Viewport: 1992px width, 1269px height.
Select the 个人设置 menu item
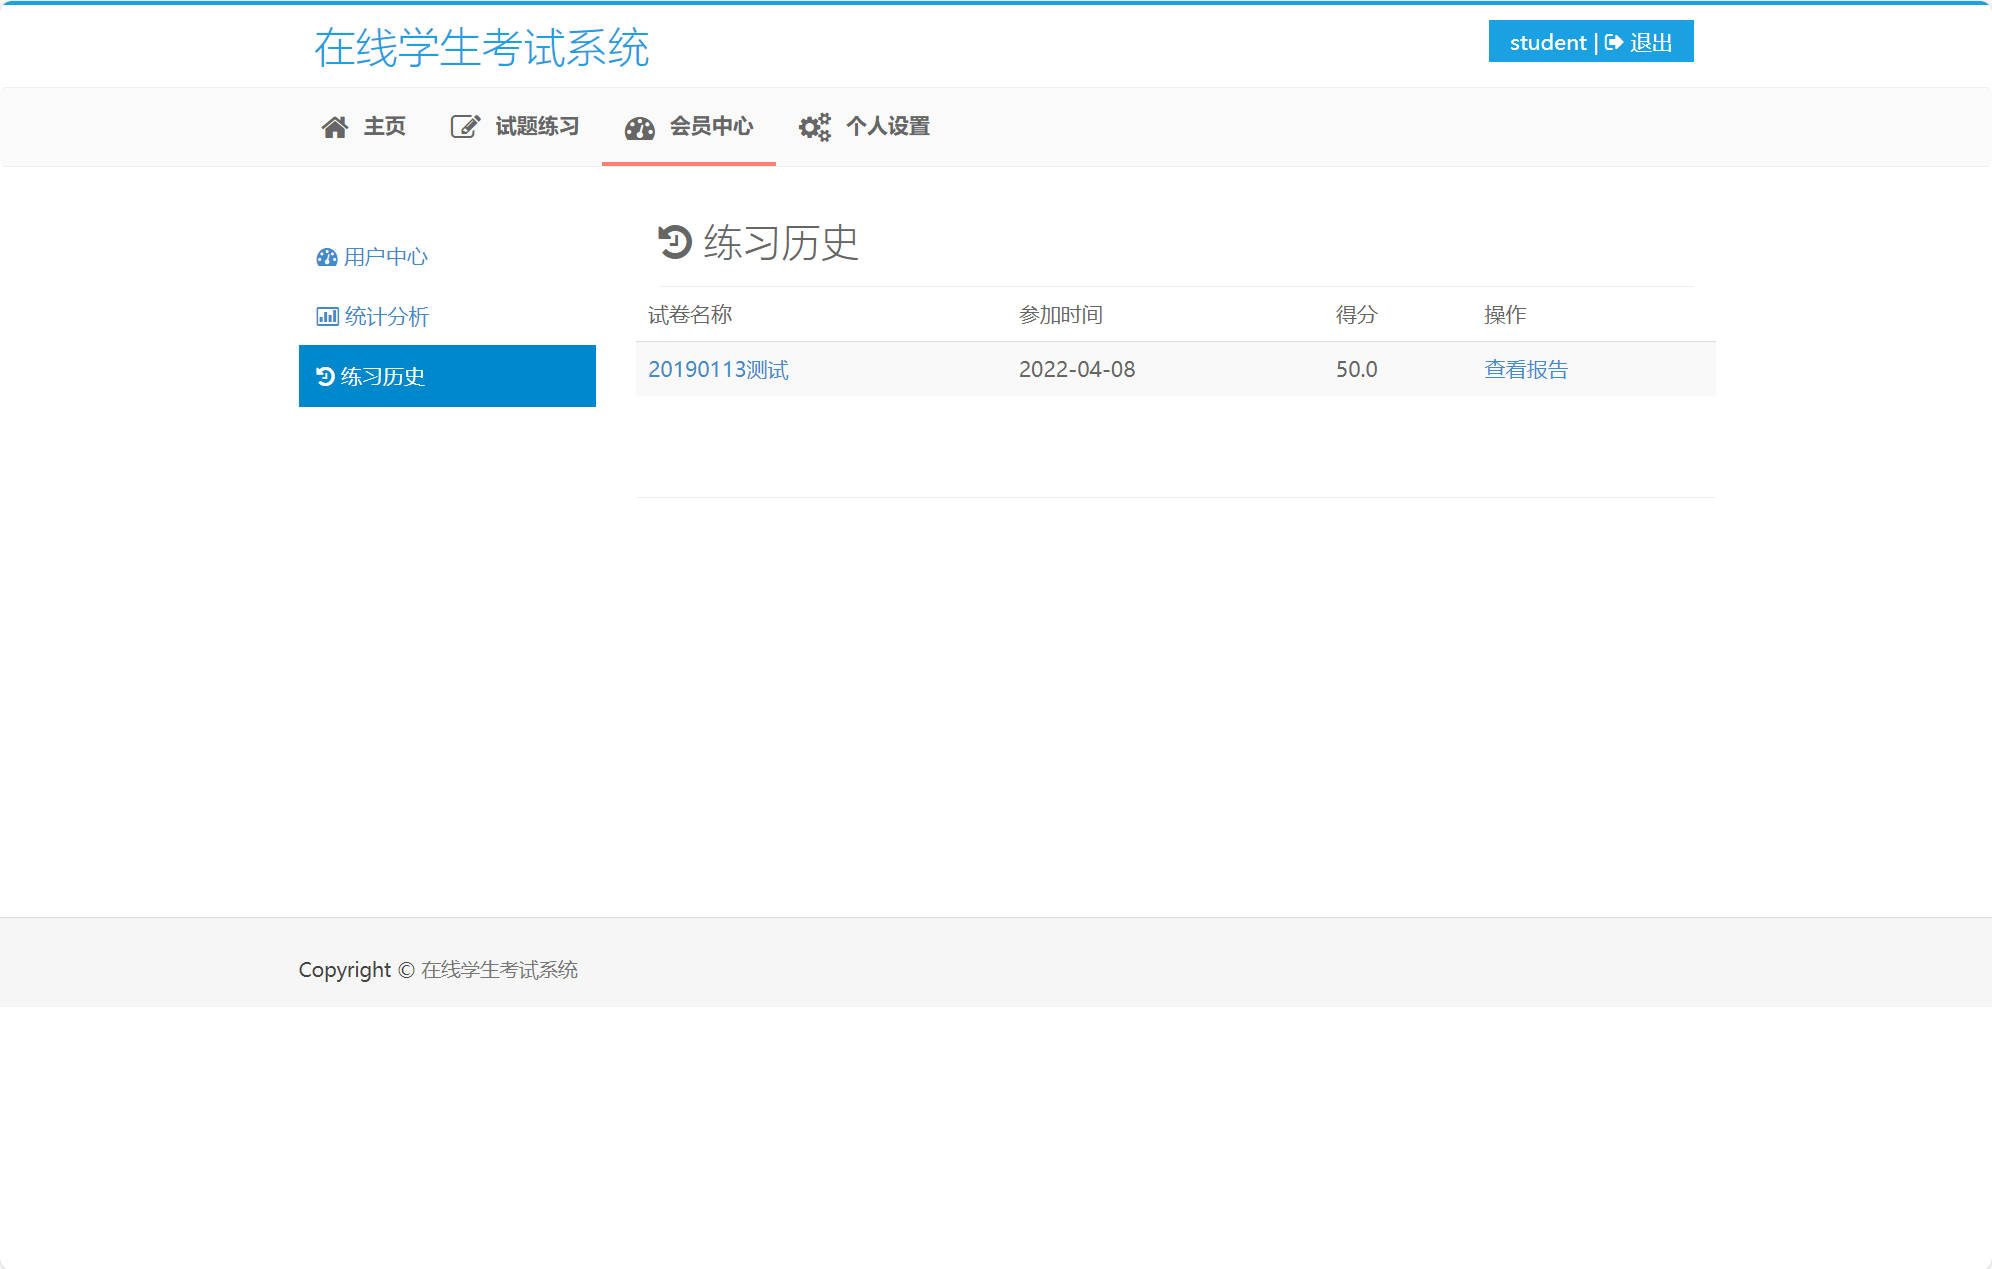(889, 126)
